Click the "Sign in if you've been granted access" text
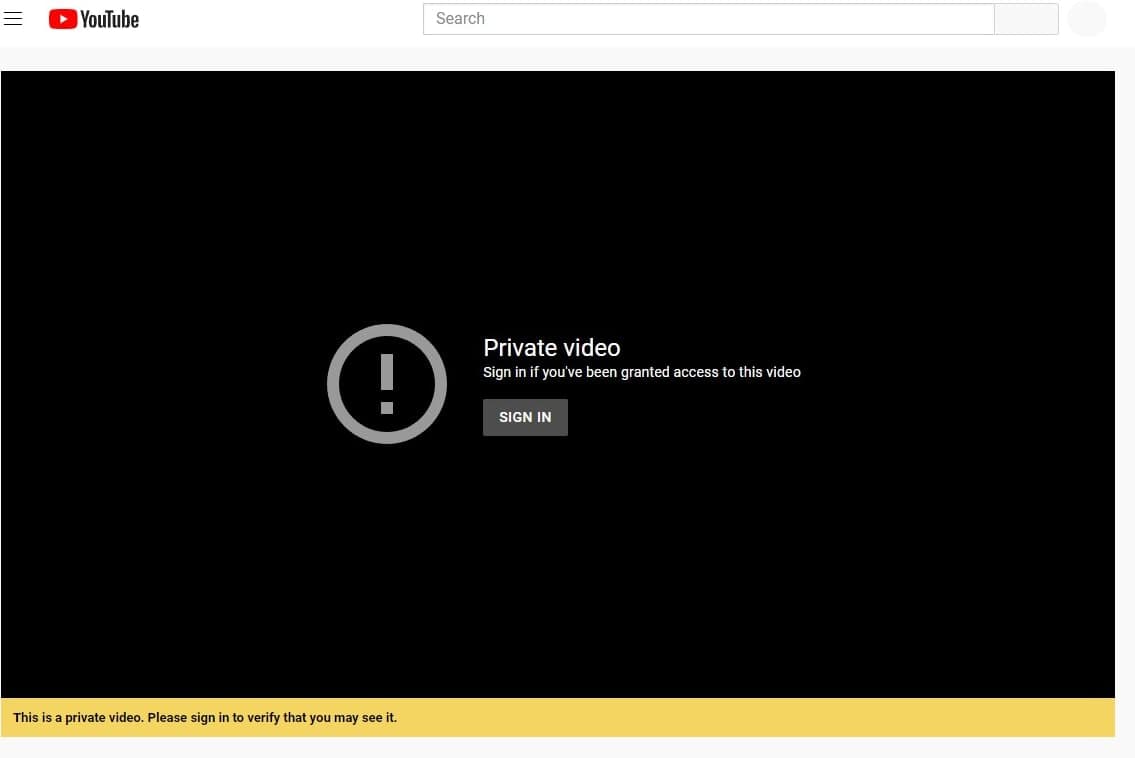Image resolution: width=1135 pixels, height=758 pixels. (641, 372)
